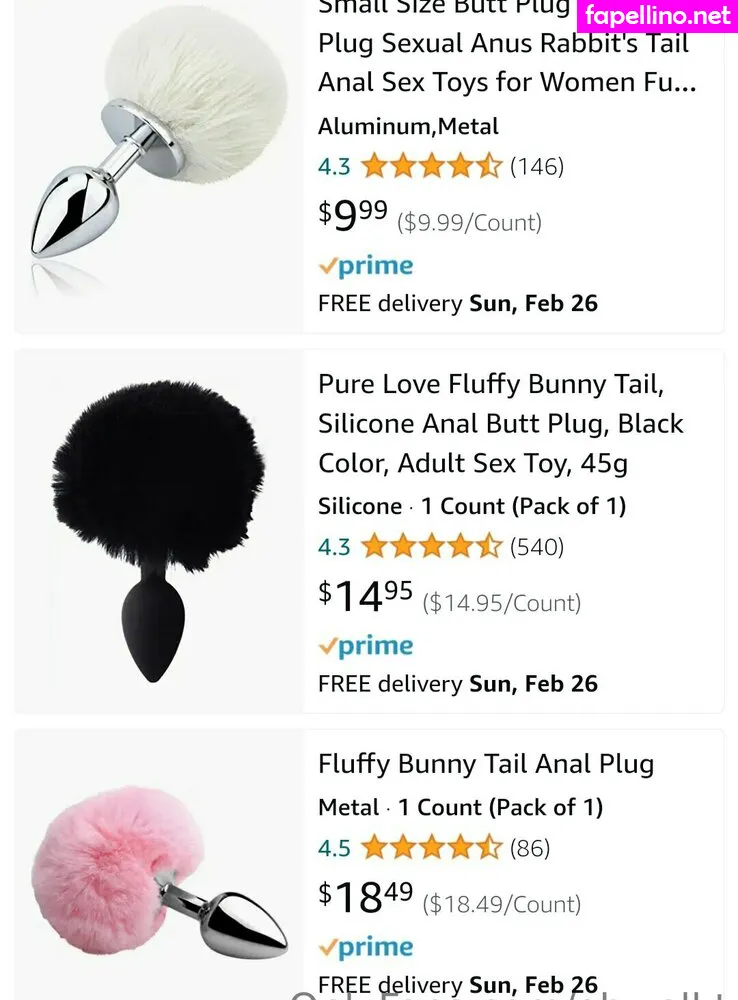Click the 4.3 rating number beside 540 reviews
This screenshot has height=1000, width=738.
point(334,547)
